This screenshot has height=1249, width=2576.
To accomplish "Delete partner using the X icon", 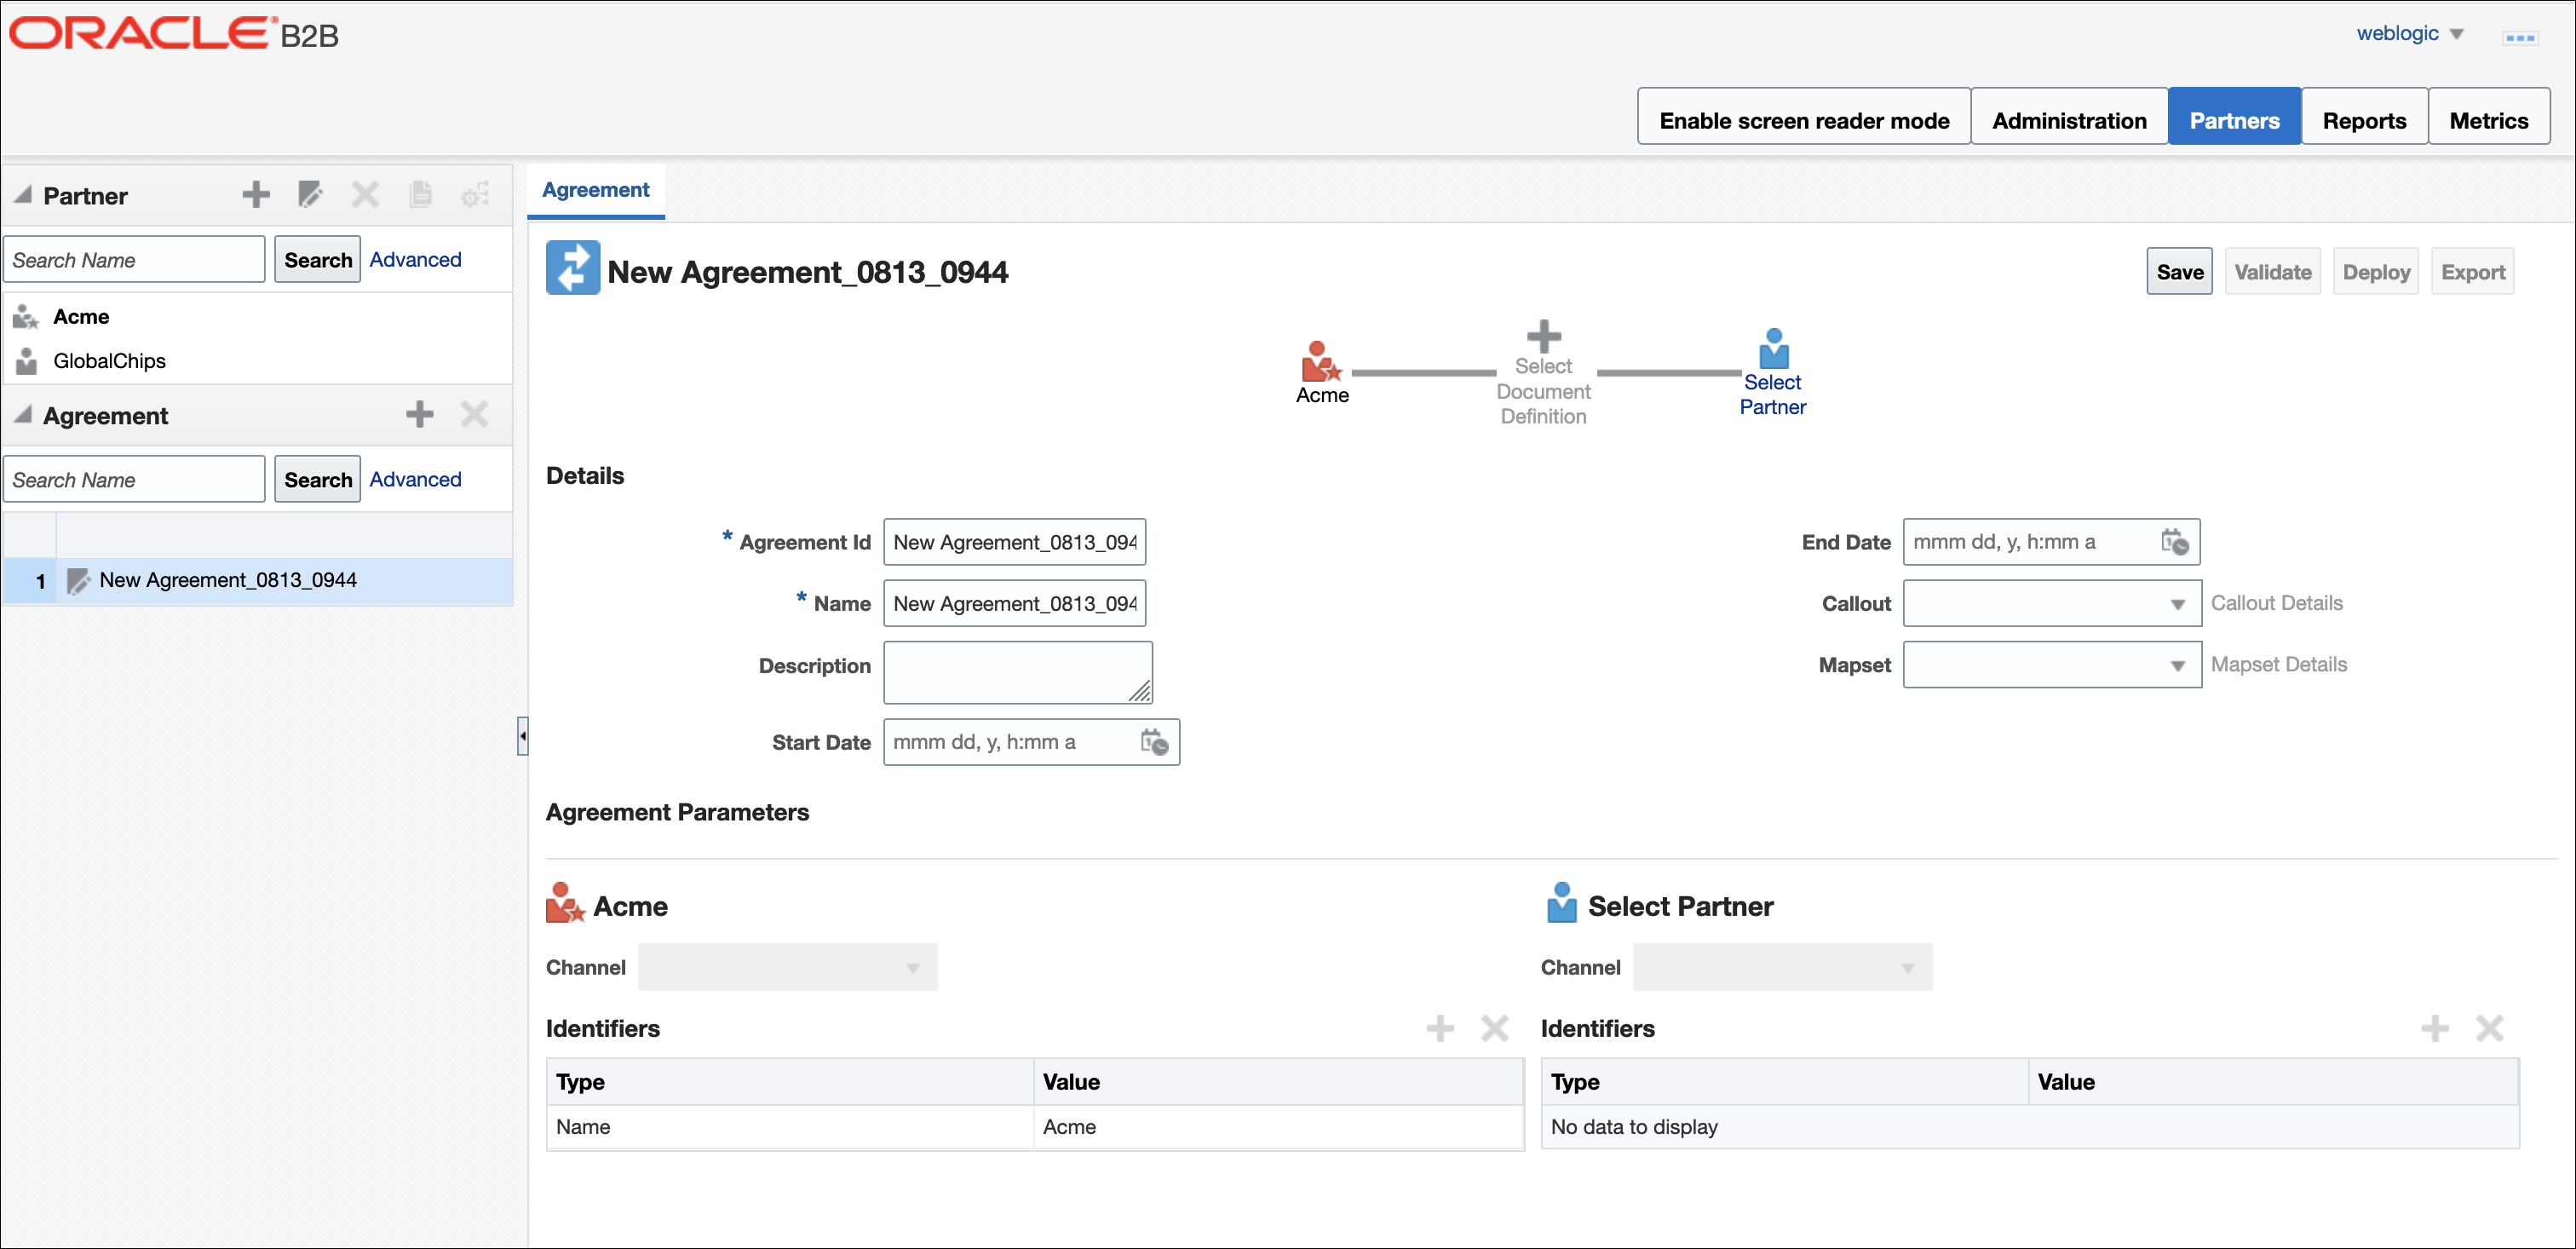I will point(365,194).
